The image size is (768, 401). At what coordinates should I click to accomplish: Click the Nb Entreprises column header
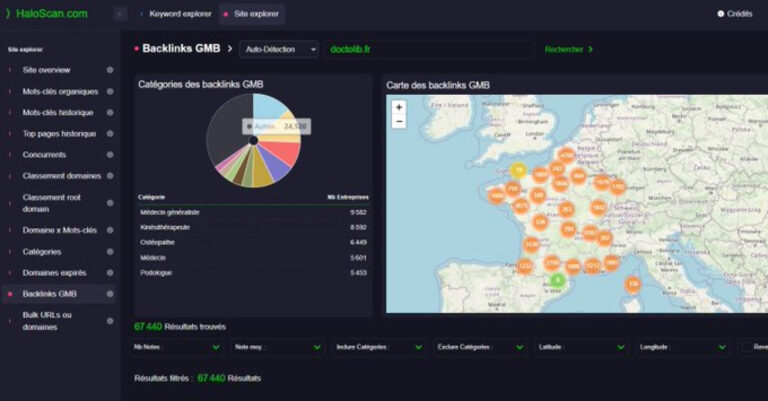point(348,197)
